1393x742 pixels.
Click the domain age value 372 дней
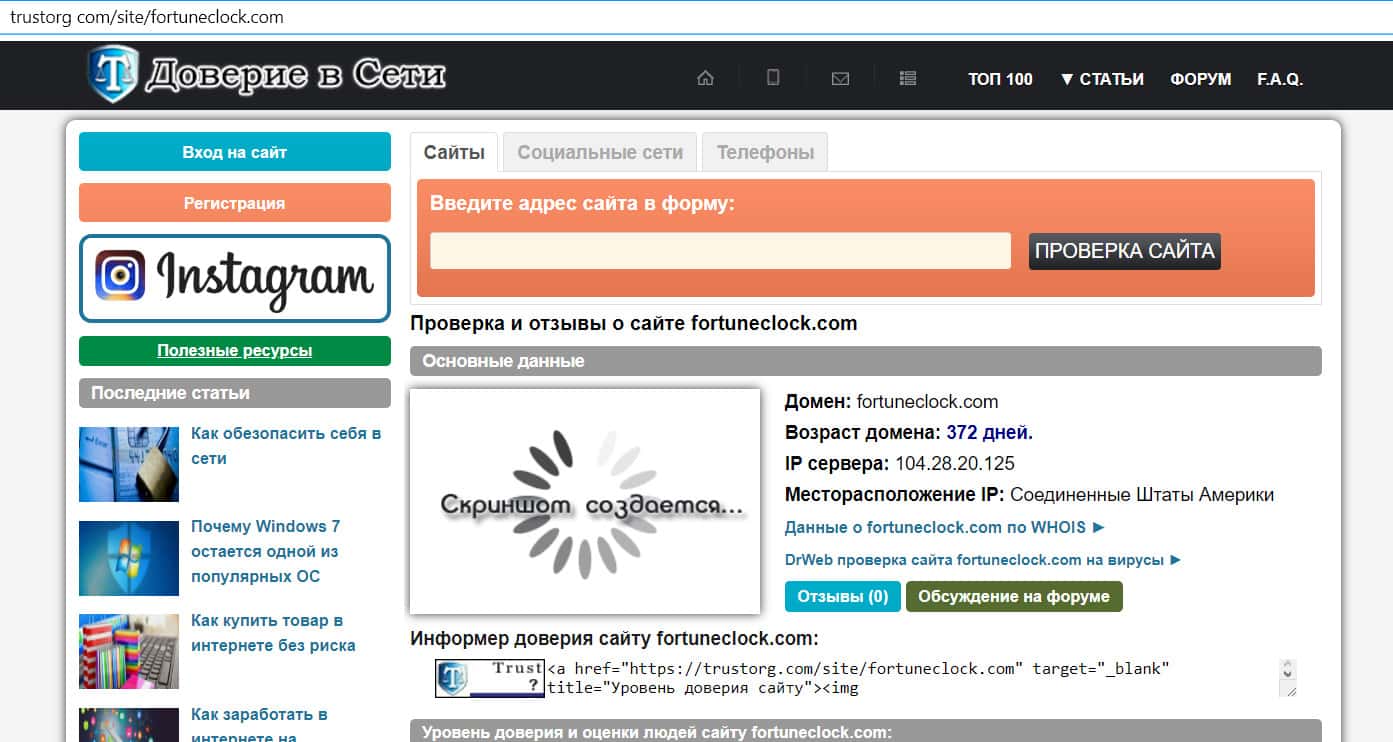pyautogui.click(x=990, y=433)
